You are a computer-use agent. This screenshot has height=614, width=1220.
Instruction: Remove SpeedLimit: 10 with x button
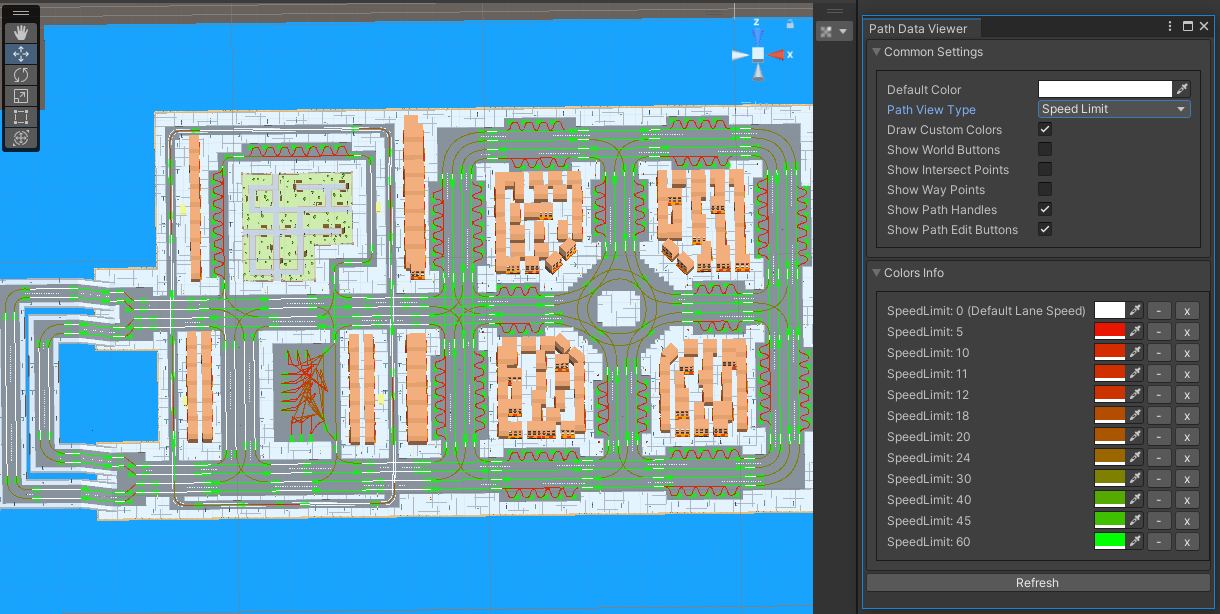1187,353
